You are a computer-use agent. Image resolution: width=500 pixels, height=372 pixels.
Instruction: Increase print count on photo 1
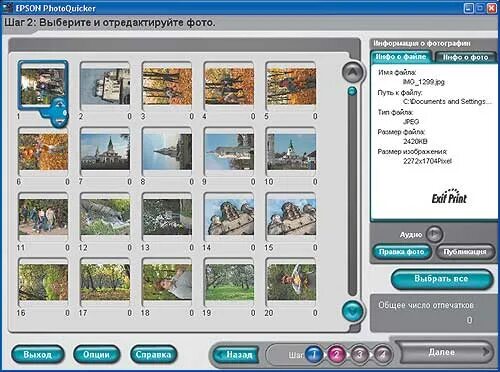tap(60, 104)
